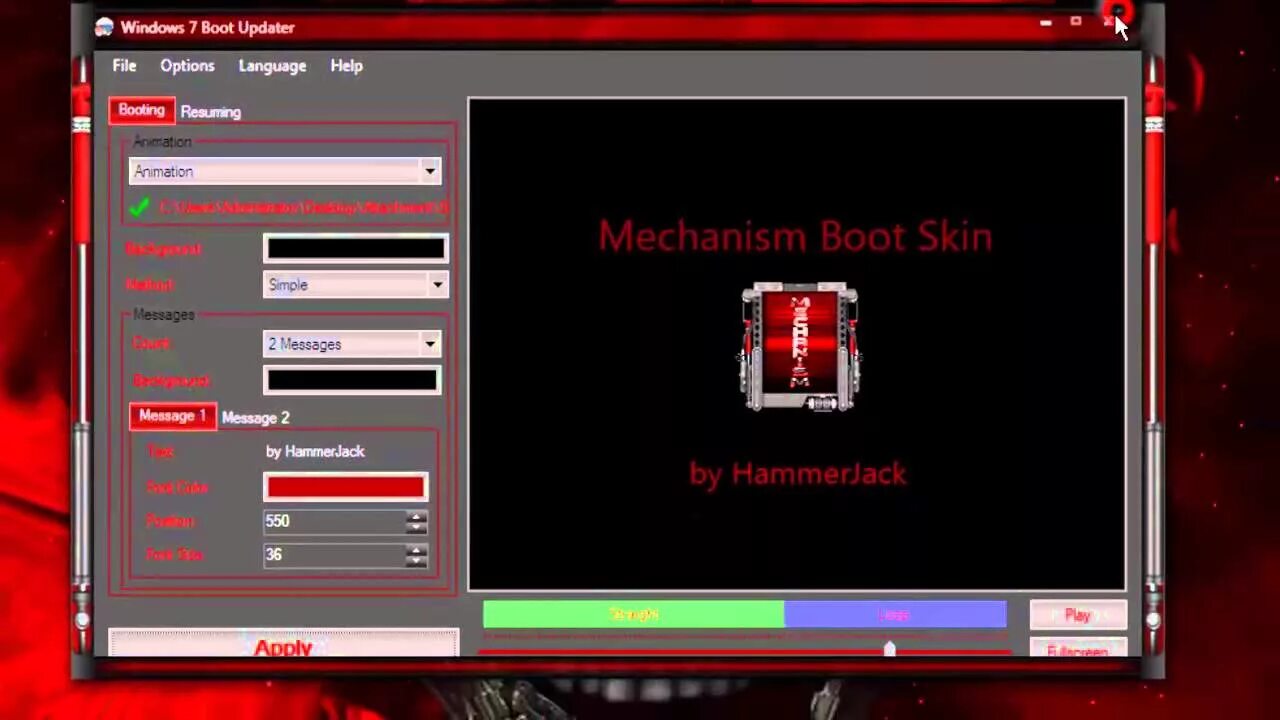Select the Message 2 tab

[255, 418]
